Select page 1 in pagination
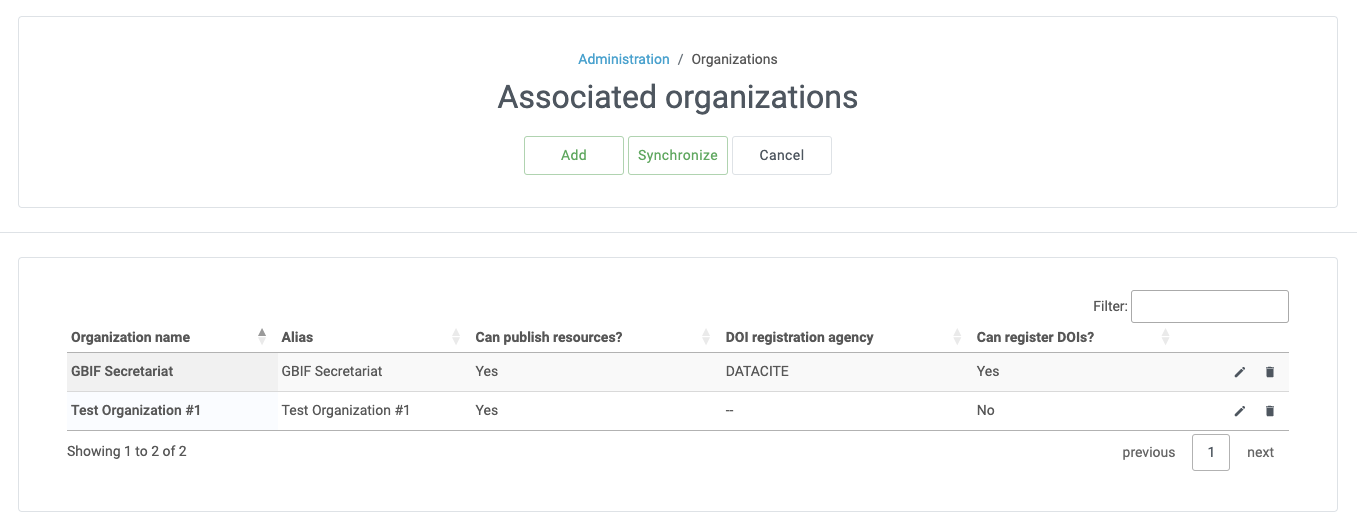Viewport: 1357px width, 529px height. pos(1210,452)
